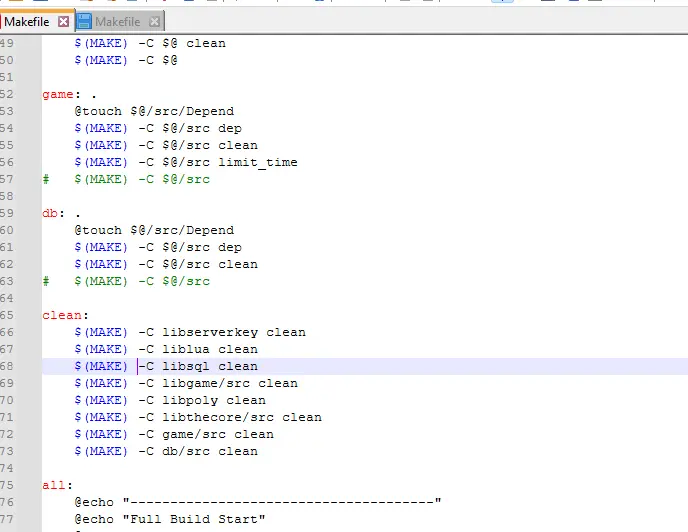Click the 'db:' target label
Screen dimensions: 688x532
(x=54, y=213)
